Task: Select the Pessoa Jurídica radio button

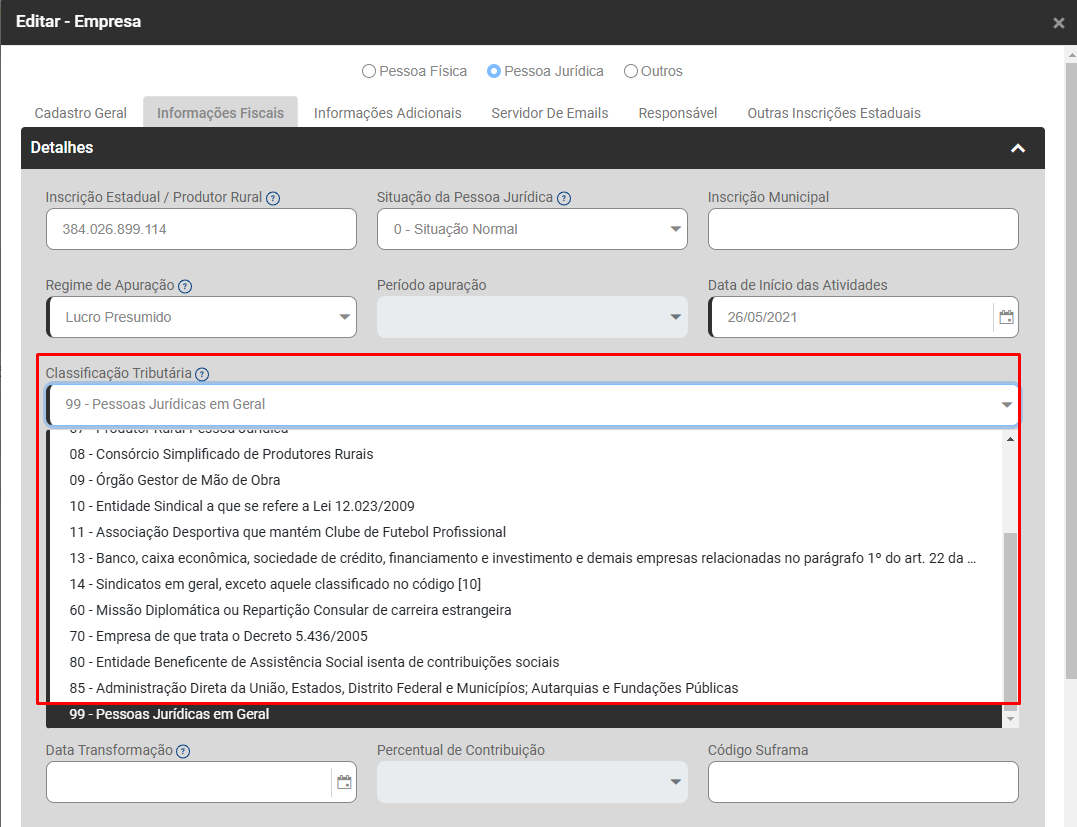Action: (494, 71)
